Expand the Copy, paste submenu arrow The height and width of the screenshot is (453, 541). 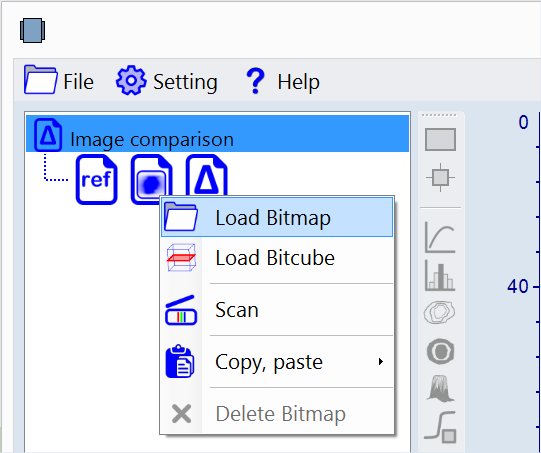[x=381, y=362]
